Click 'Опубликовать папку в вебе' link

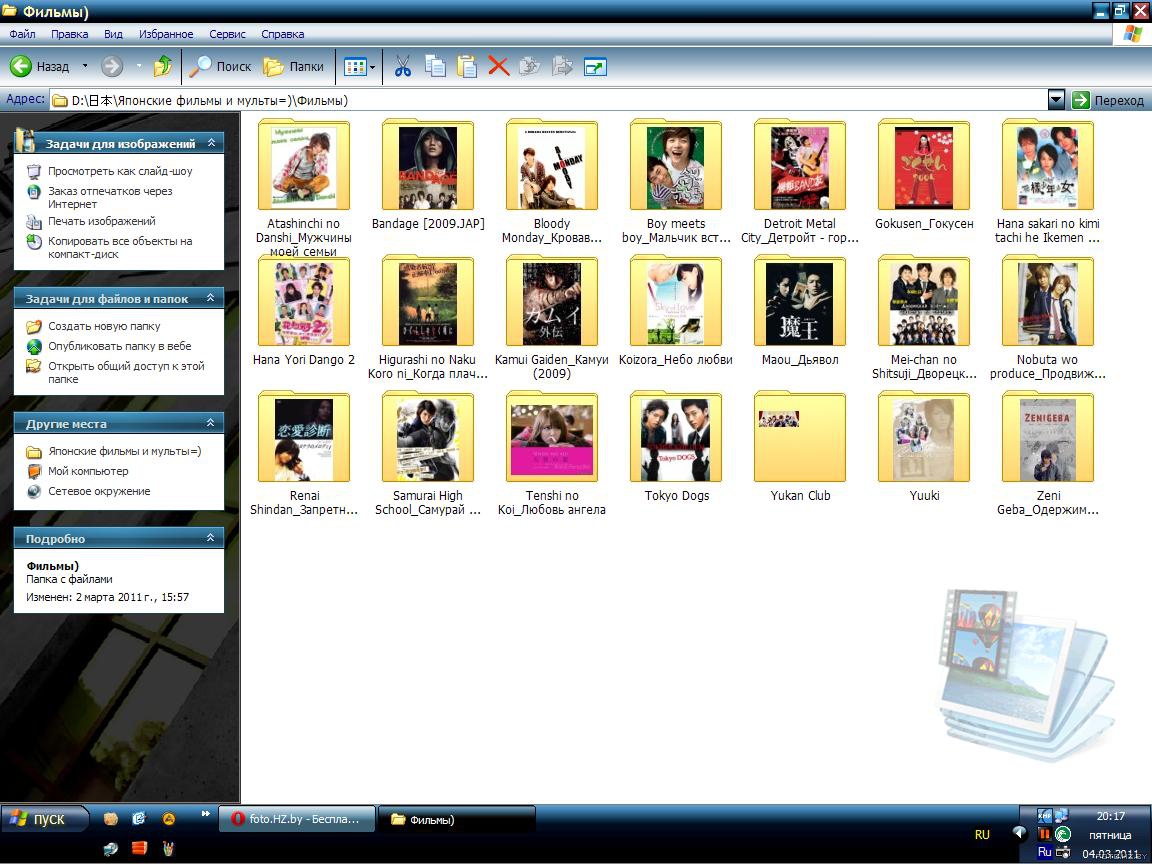(x=119, y=346)
